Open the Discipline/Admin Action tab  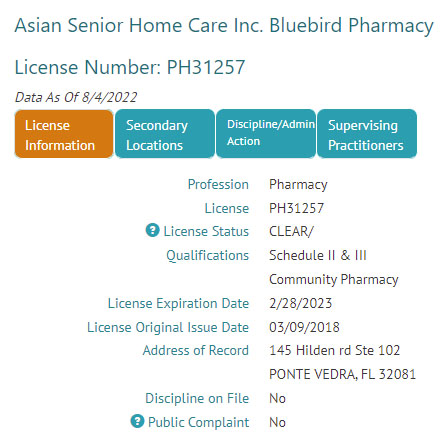tap(266, 134)
